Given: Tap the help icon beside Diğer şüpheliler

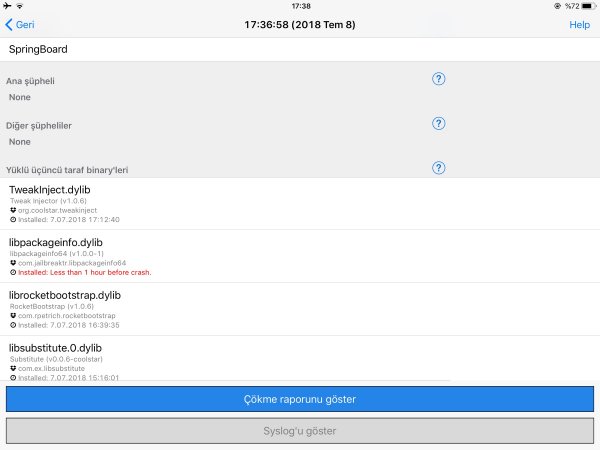Looking at the screenshot, I should (438, 123).
